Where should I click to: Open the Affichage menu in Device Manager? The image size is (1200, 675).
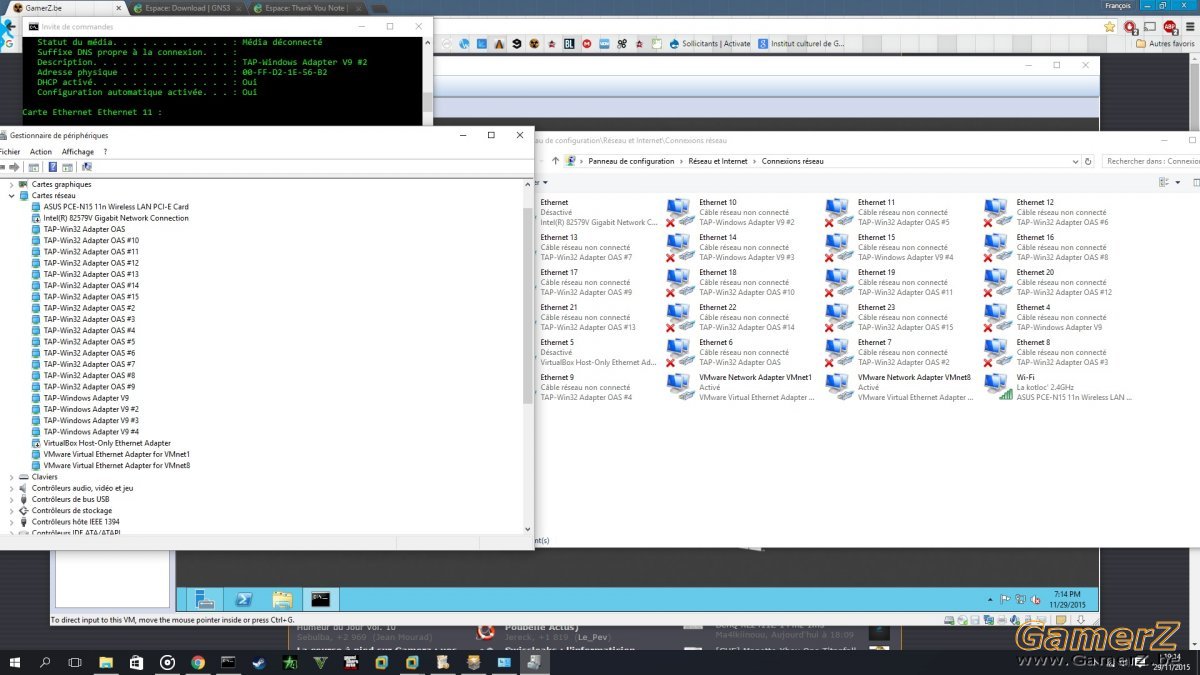(x=78, y=152)
